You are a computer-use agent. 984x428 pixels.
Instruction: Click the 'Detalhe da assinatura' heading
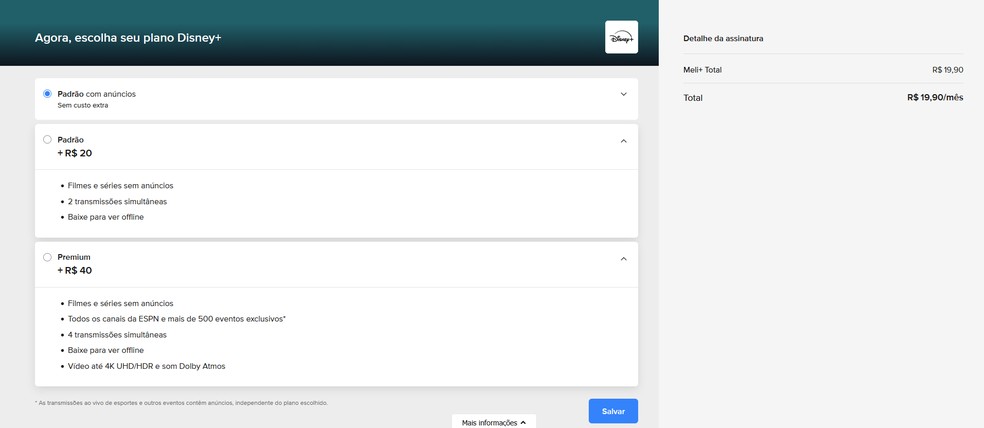723,38
